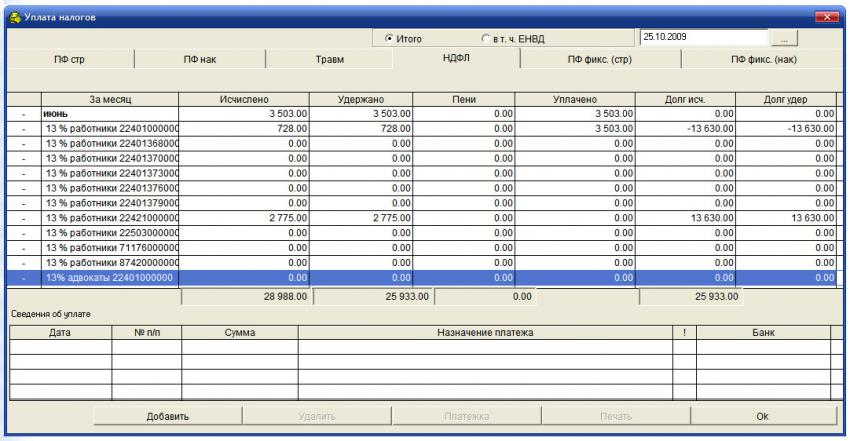The width and height of the screenshot is (850, 441).
Task: Select the Итого radio button
Action: (390, 39)
